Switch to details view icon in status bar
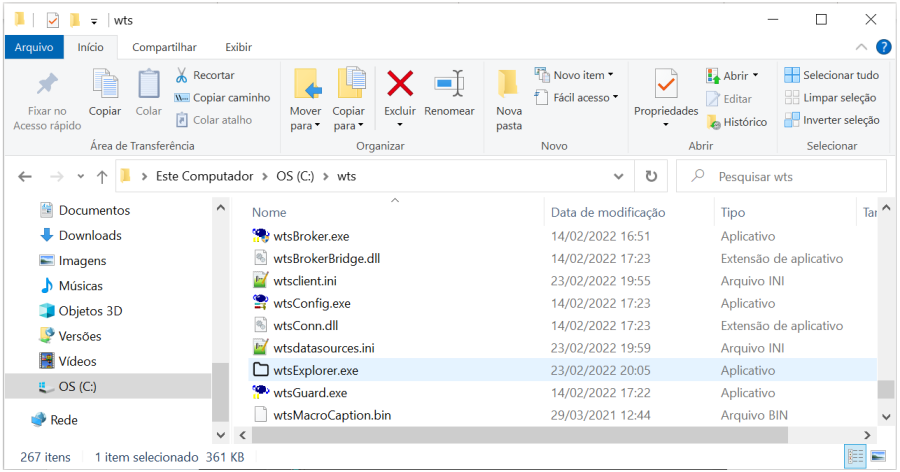Viewport: 900px width, 472px height. (855, 457)
